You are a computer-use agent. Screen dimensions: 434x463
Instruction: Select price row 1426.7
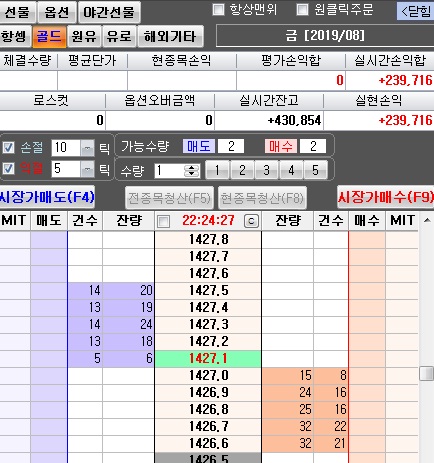[208, 427]
